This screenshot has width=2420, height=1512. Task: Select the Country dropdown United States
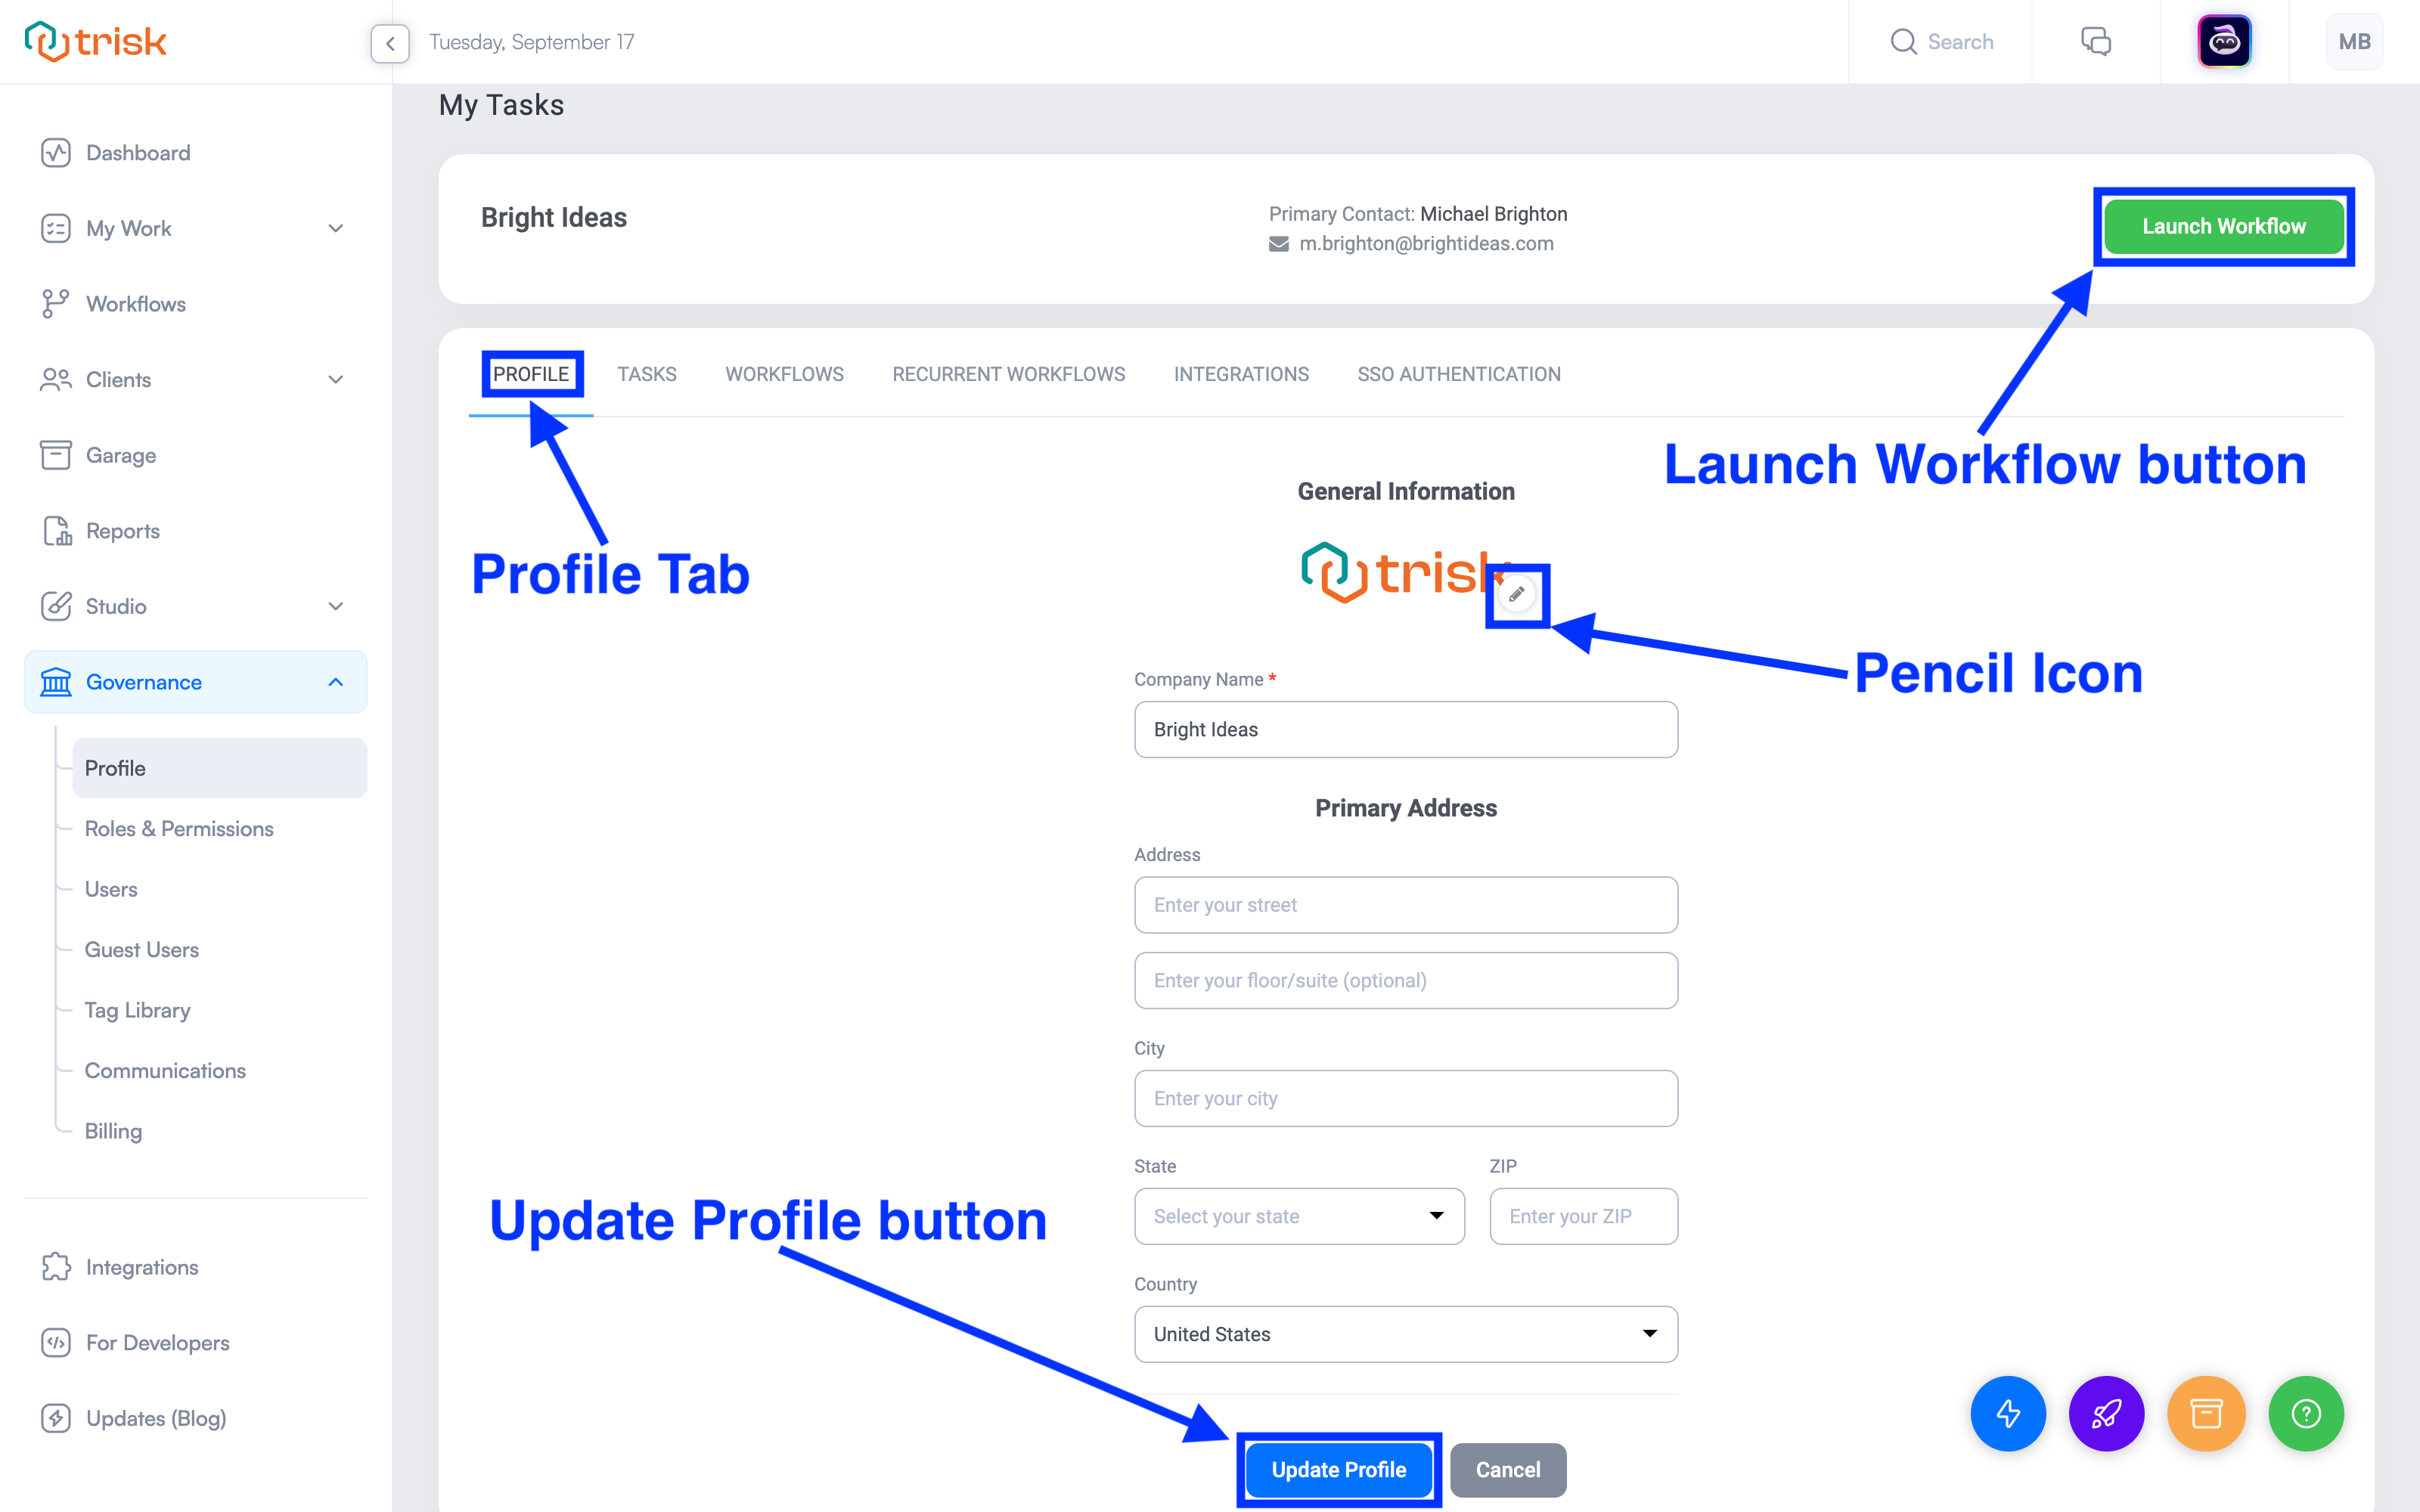[1404, 1334]
